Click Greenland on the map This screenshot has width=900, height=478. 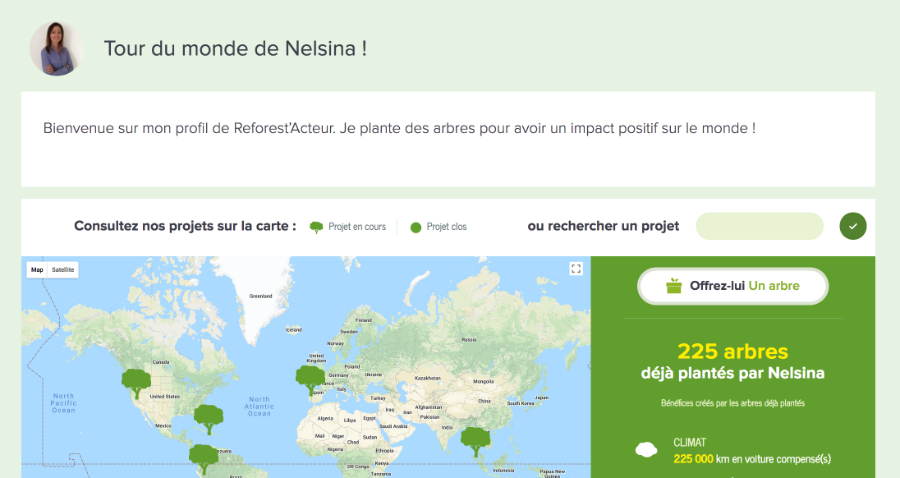pyautogui.click(x=261, y=295)
